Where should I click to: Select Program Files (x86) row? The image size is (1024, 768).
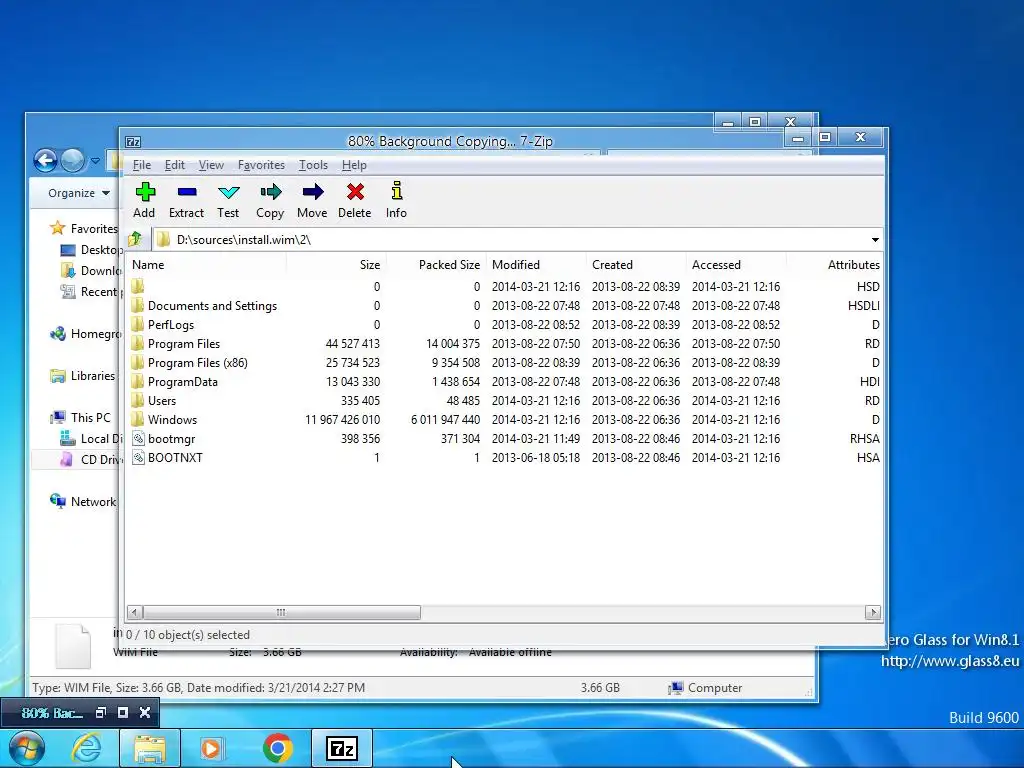505,362
